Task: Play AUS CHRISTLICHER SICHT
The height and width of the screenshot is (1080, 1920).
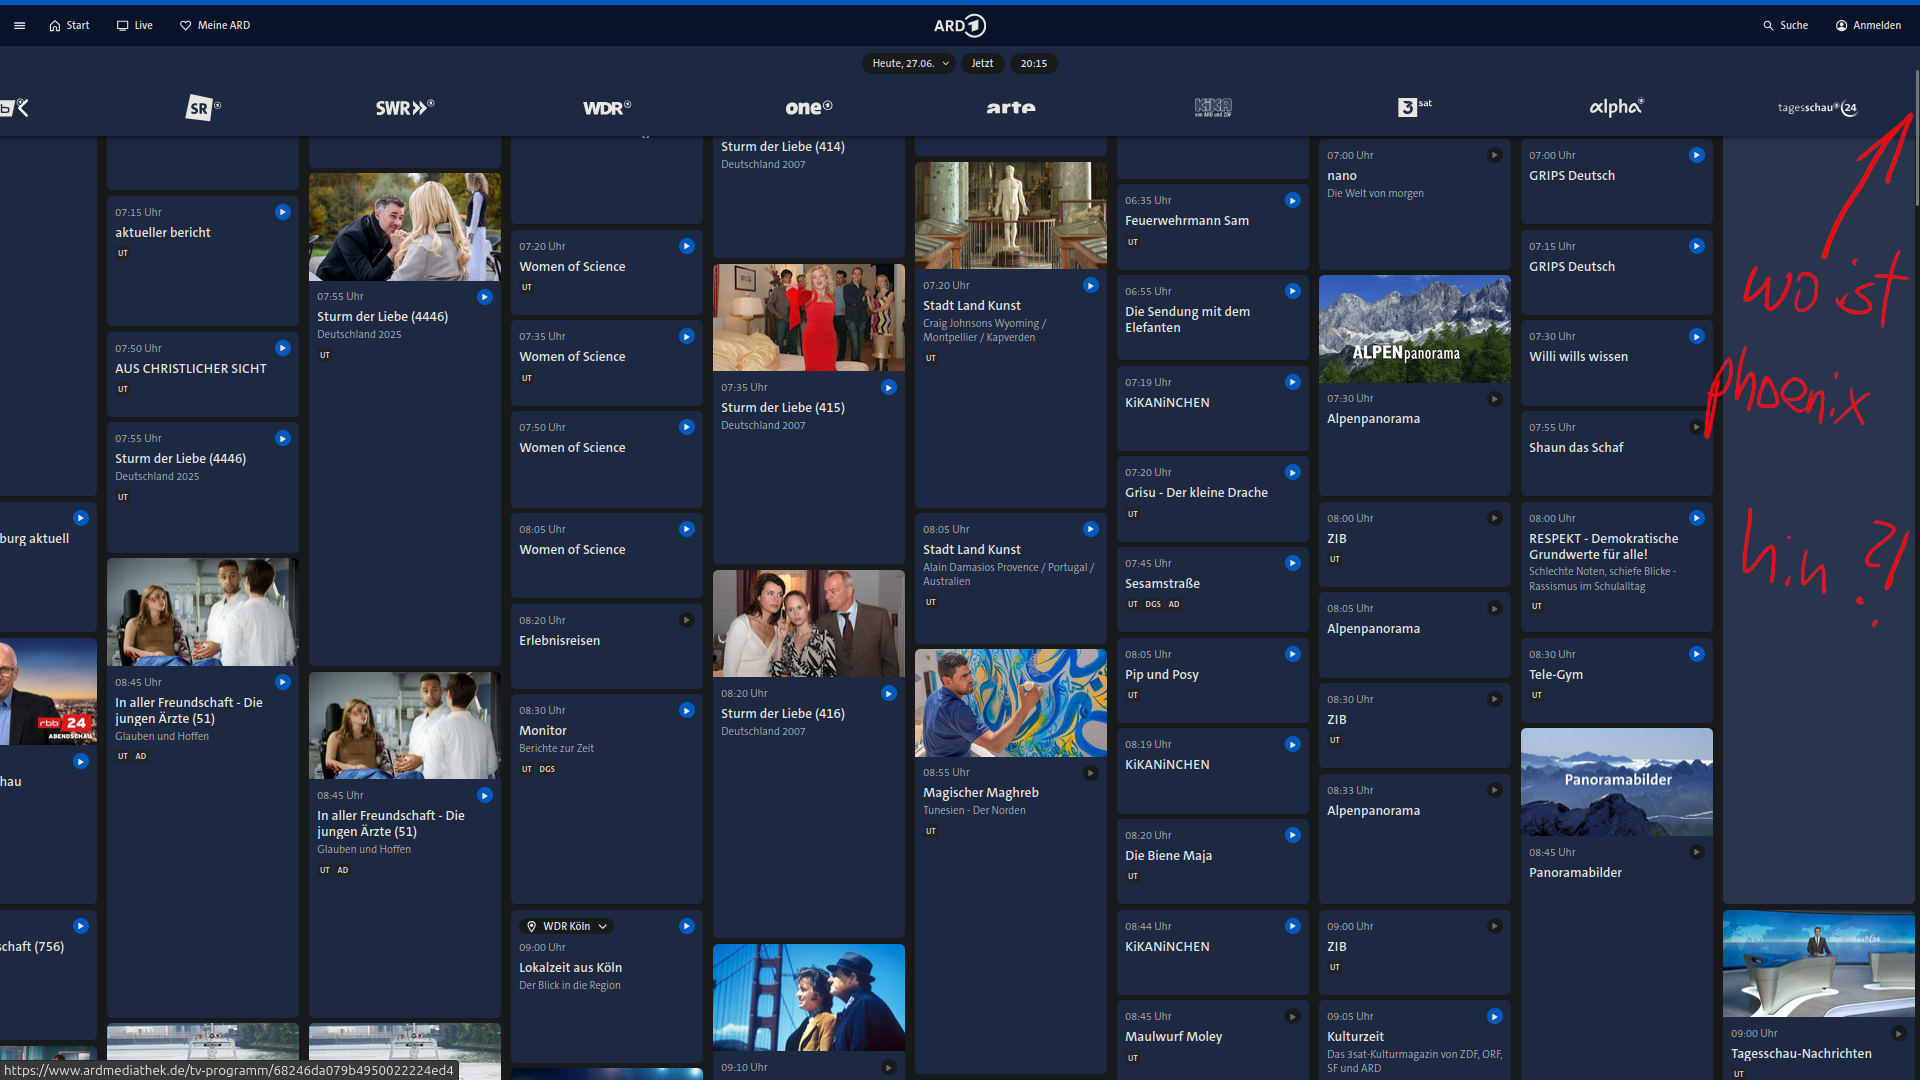Action: pyautogui.click(x=283, y=348)
